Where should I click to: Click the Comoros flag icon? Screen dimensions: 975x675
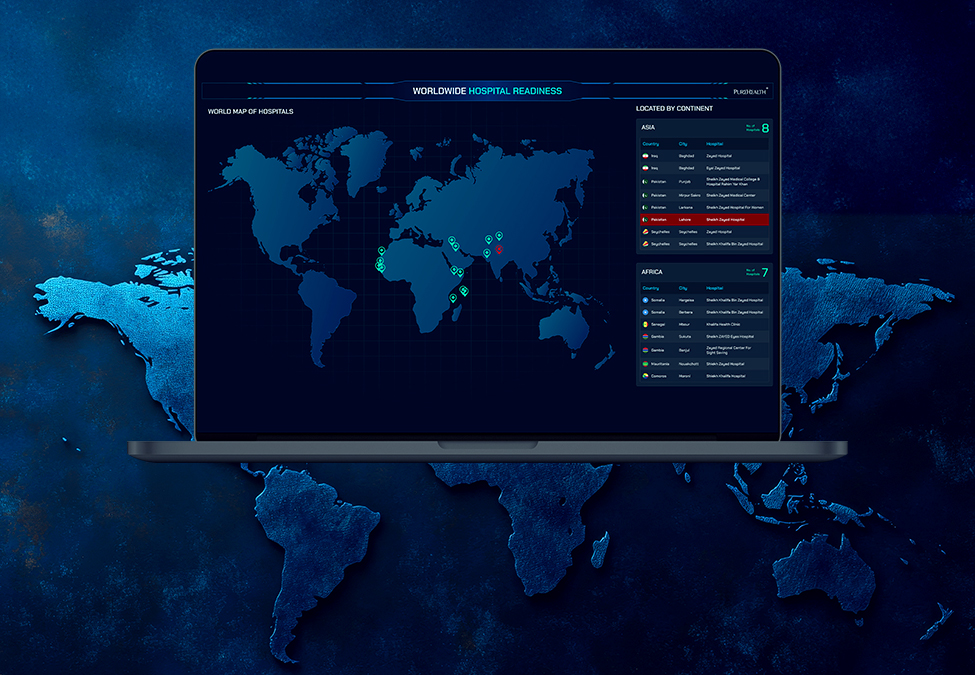pyautogui.click(x=645, y=376)
